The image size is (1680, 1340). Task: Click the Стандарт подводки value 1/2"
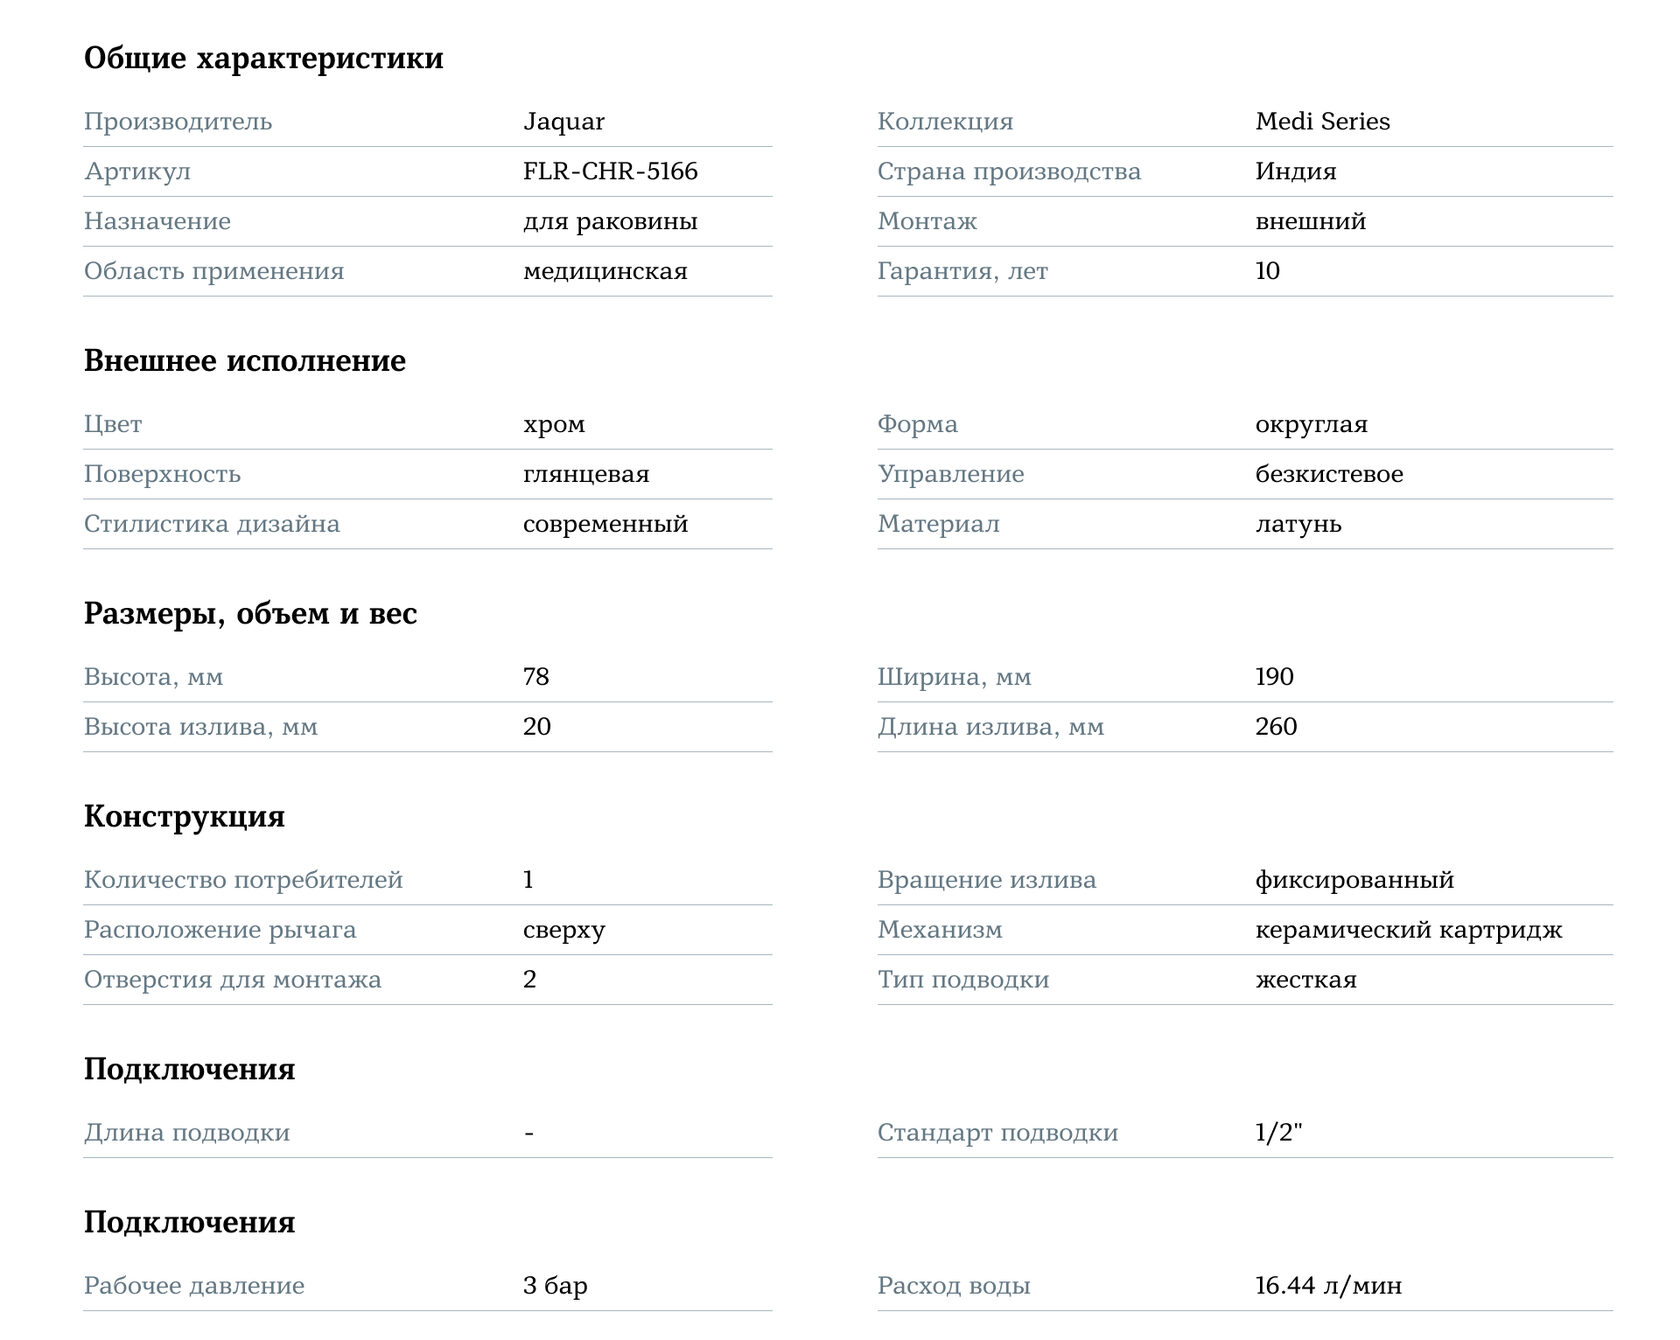(x=1278, y=1132)
